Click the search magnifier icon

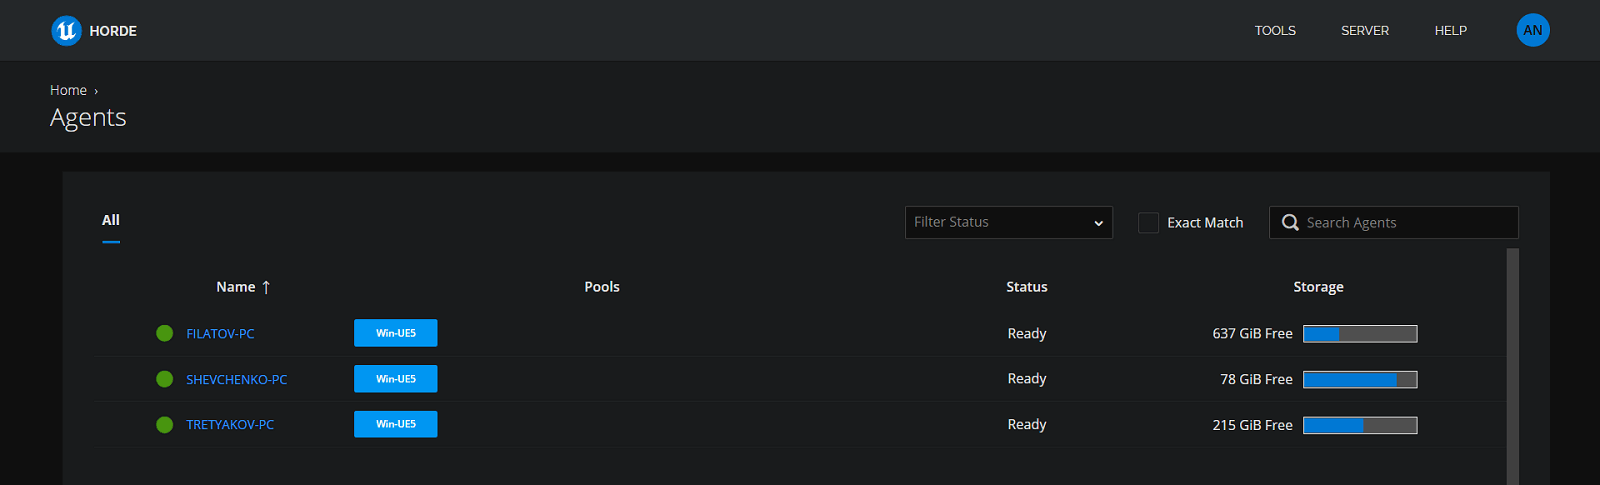pyautogui.click(x=1290, y=223)
